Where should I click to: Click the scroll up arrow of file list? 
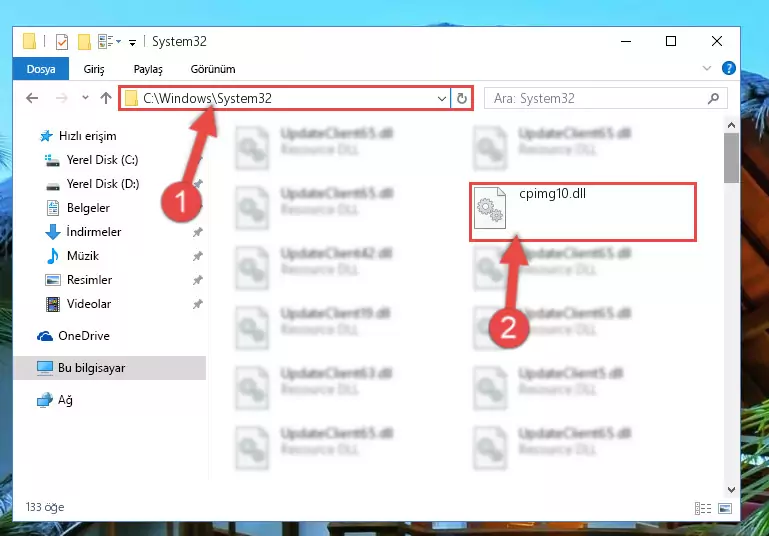(731, 125)
